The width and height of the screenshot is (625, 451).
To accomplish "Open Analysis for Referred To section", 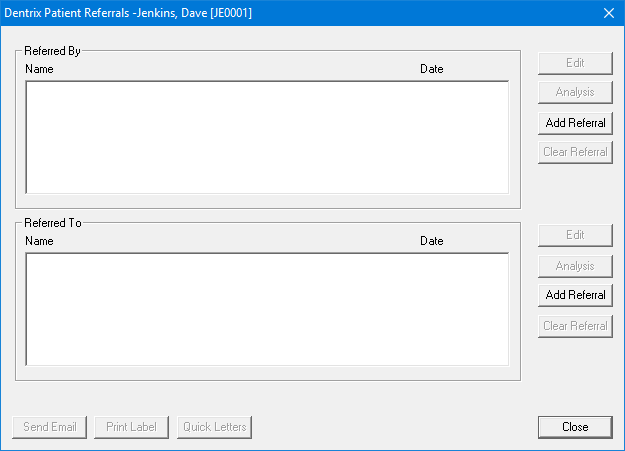I will pyautogui.click(x=575, y=265).
